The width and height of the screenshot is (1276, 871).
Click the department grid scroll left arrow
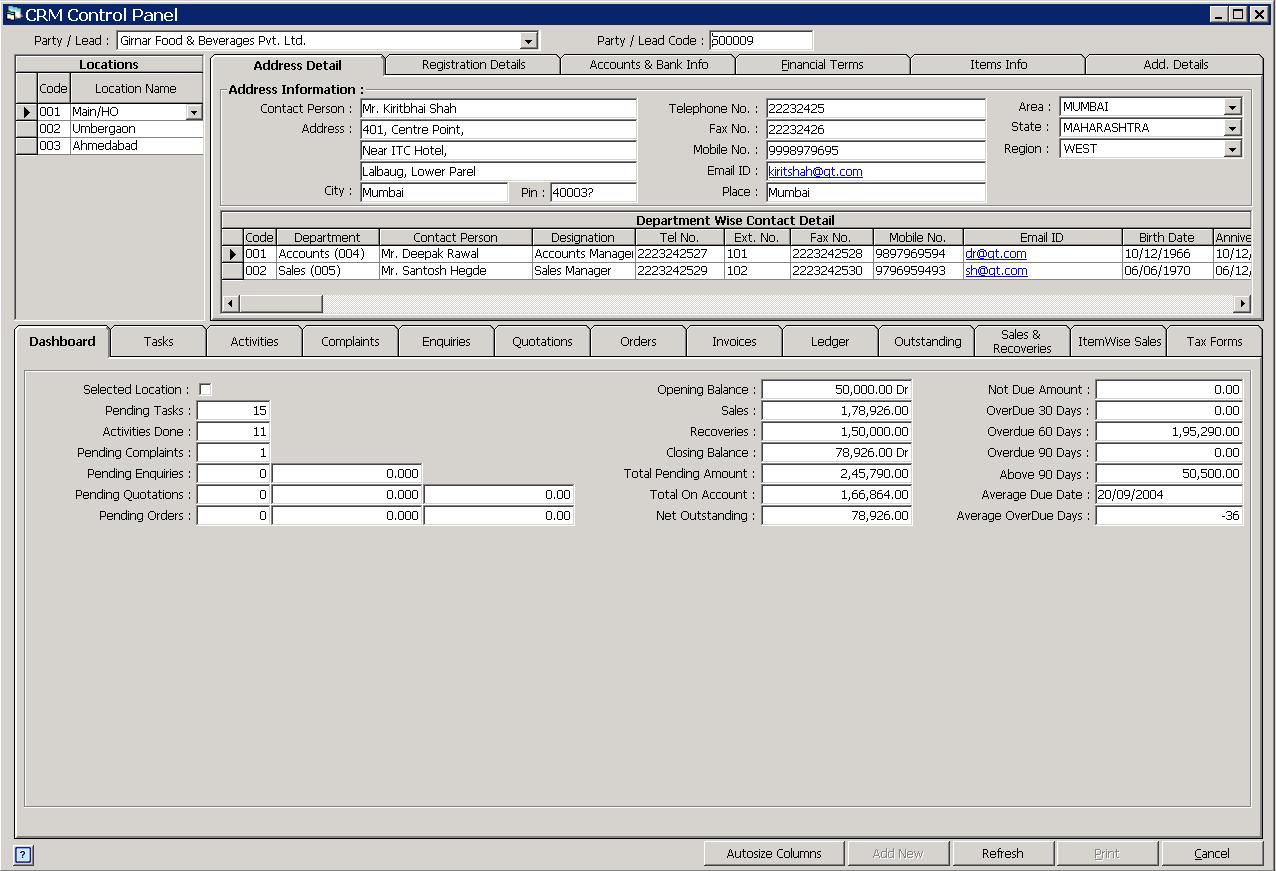point(230,303)
